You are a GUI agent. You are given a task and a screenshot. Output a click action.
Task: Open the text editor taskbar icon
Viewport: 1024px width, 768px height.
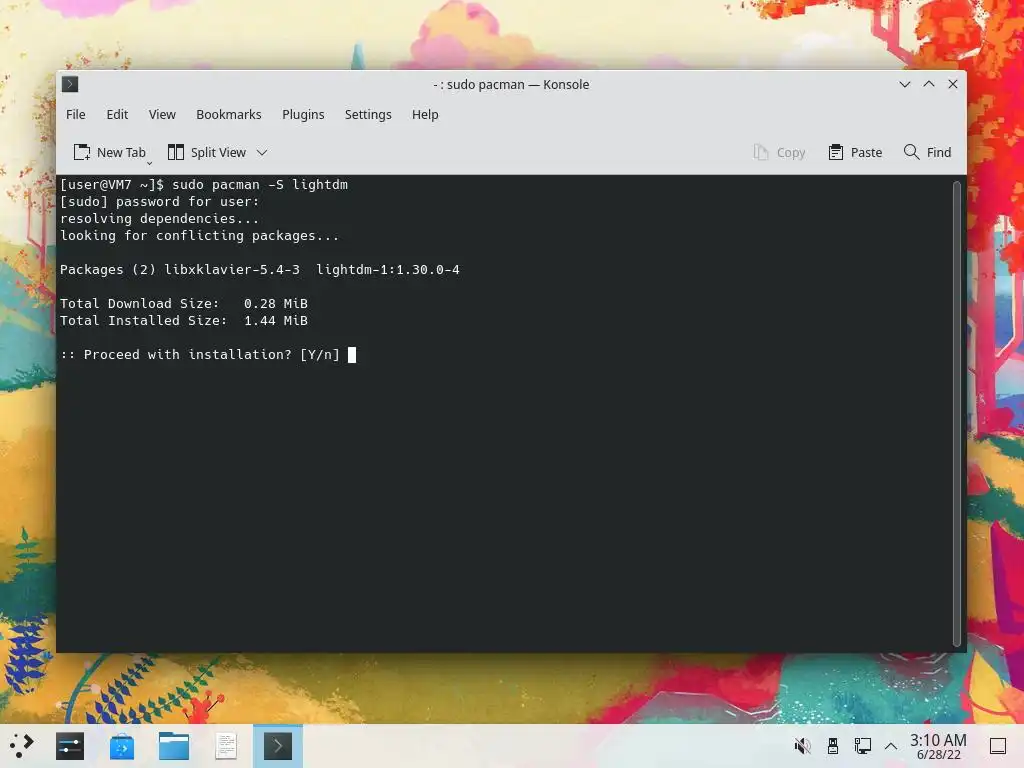click(x=226, y=746)
